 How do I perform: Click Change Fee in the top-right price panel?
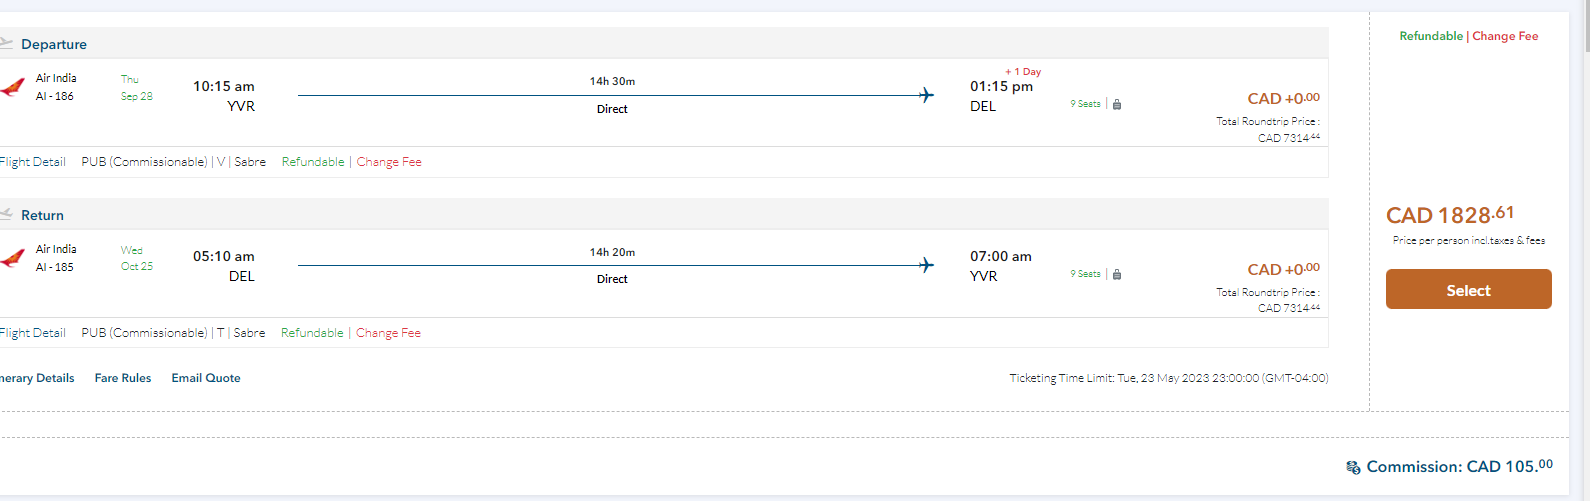tap(1505, 36)
